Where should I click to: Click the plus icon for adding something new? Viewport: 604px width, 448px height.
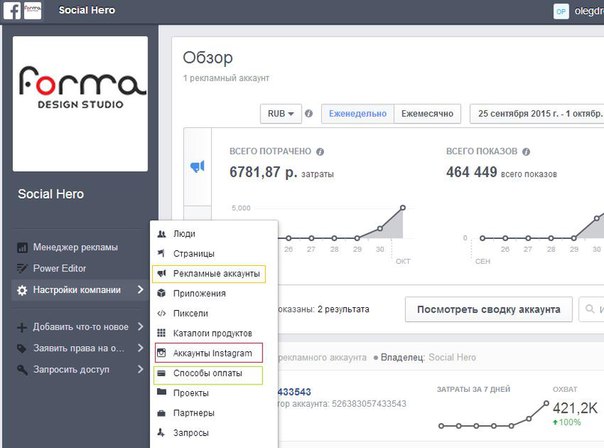22,327
